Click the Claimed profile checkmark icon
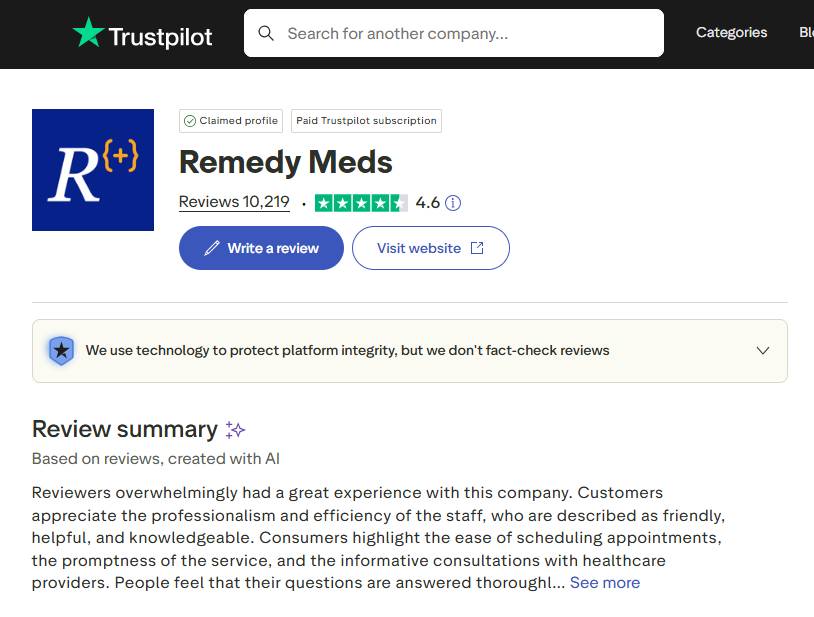Image resolution: width=814 pixels, height=617 pixels. [x=189, y=121]
